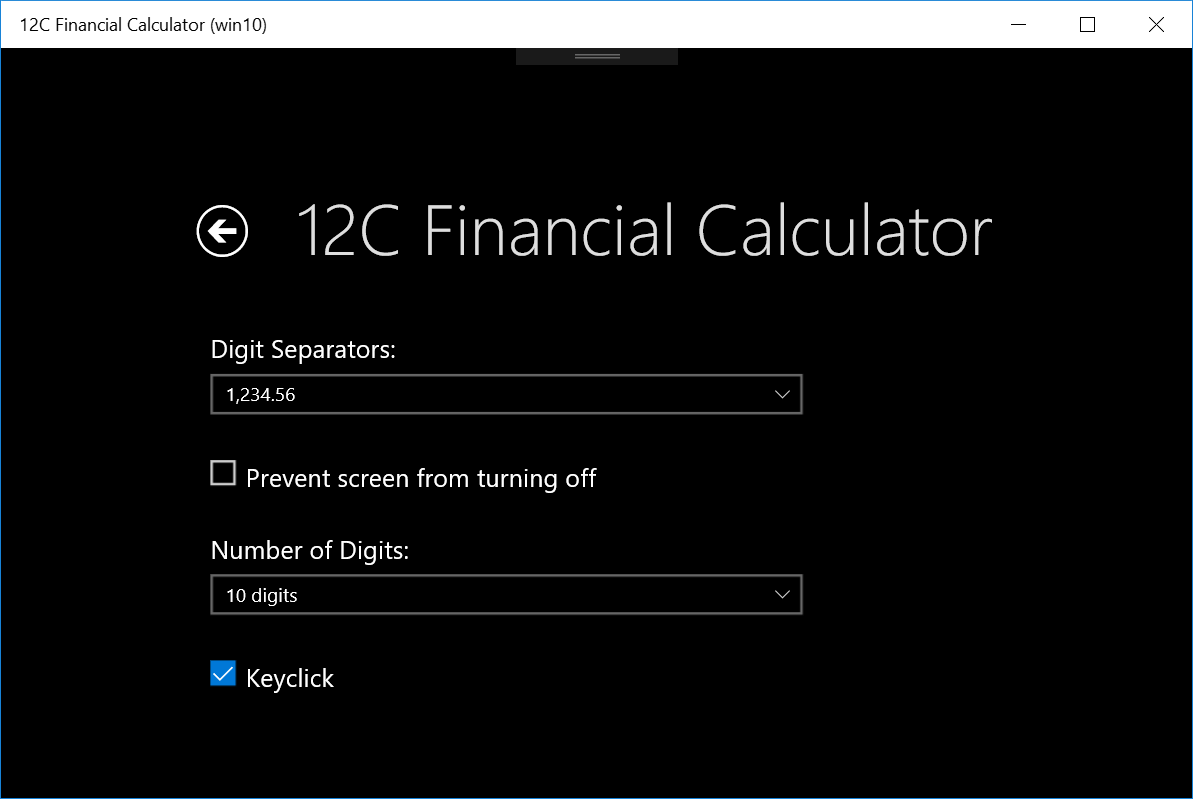Open the Number of Digits dropdown
Image resolution: width=1193 pixels, height=799 pixels.
pyautogui.click(x=506, y=594)
